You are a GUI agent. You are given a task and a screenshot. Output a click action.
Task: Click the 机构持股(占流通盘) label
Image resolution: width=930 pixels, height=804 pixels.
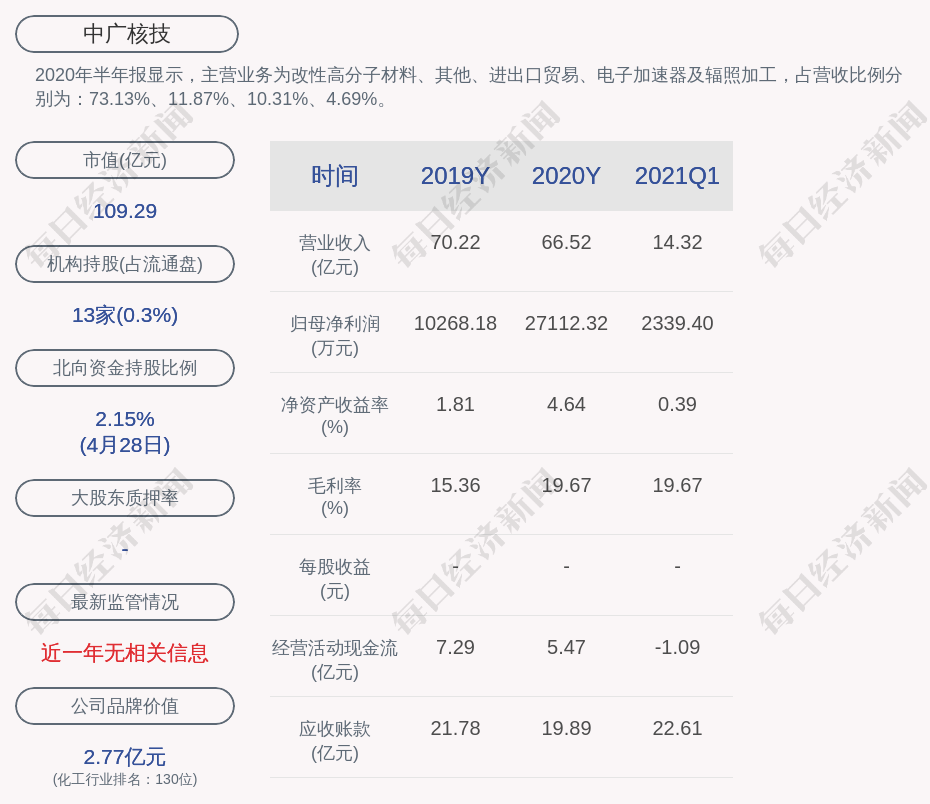[x=125, y=264]
